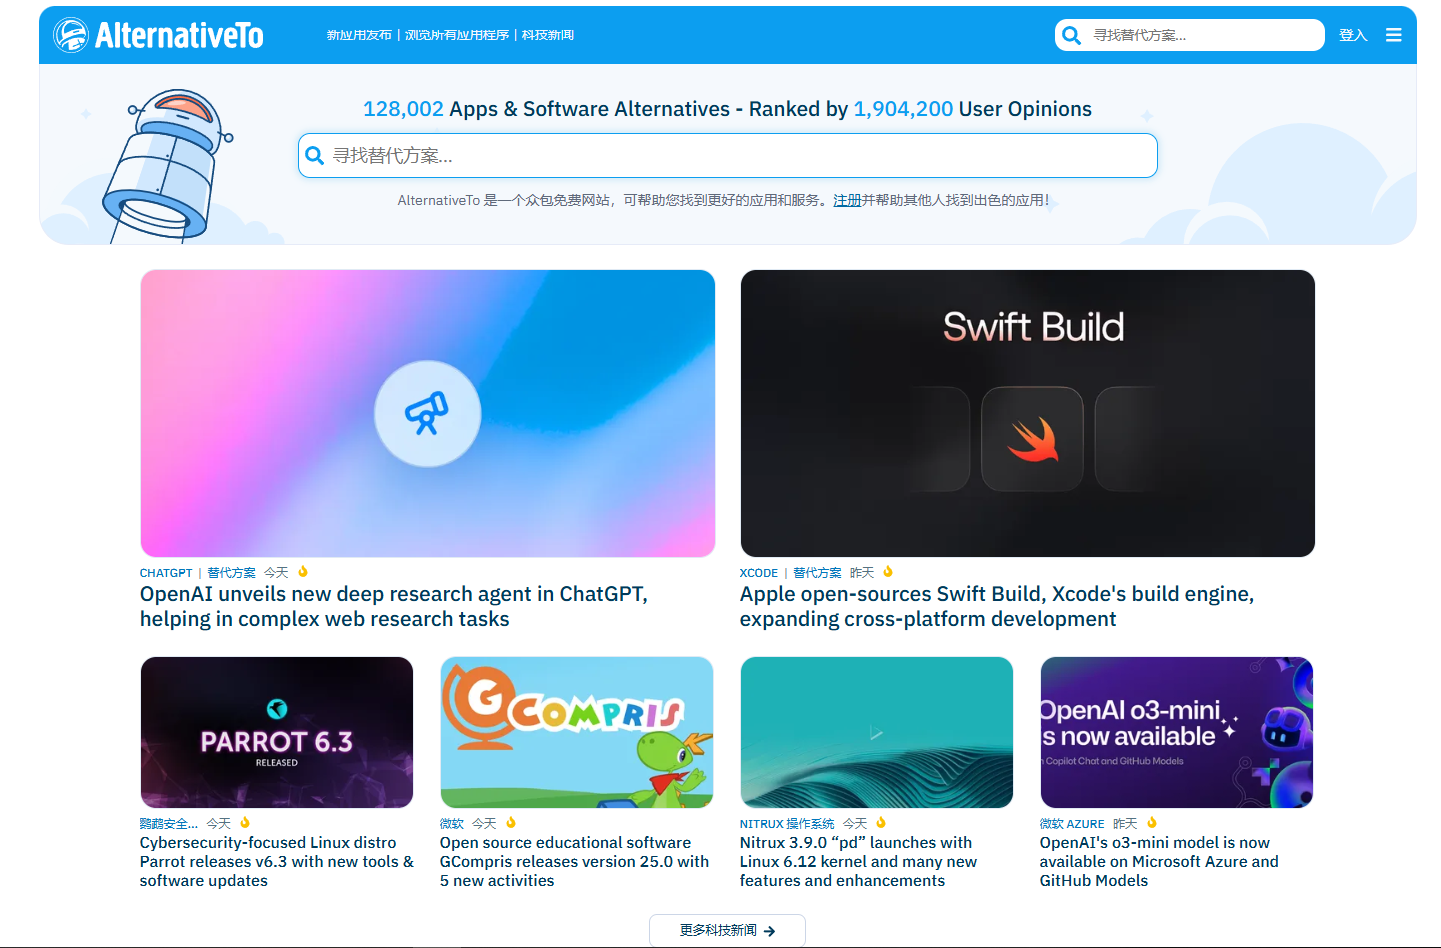1441x948 pixels.
Task: Click the XCODE tag link
Action: point(759,573)
